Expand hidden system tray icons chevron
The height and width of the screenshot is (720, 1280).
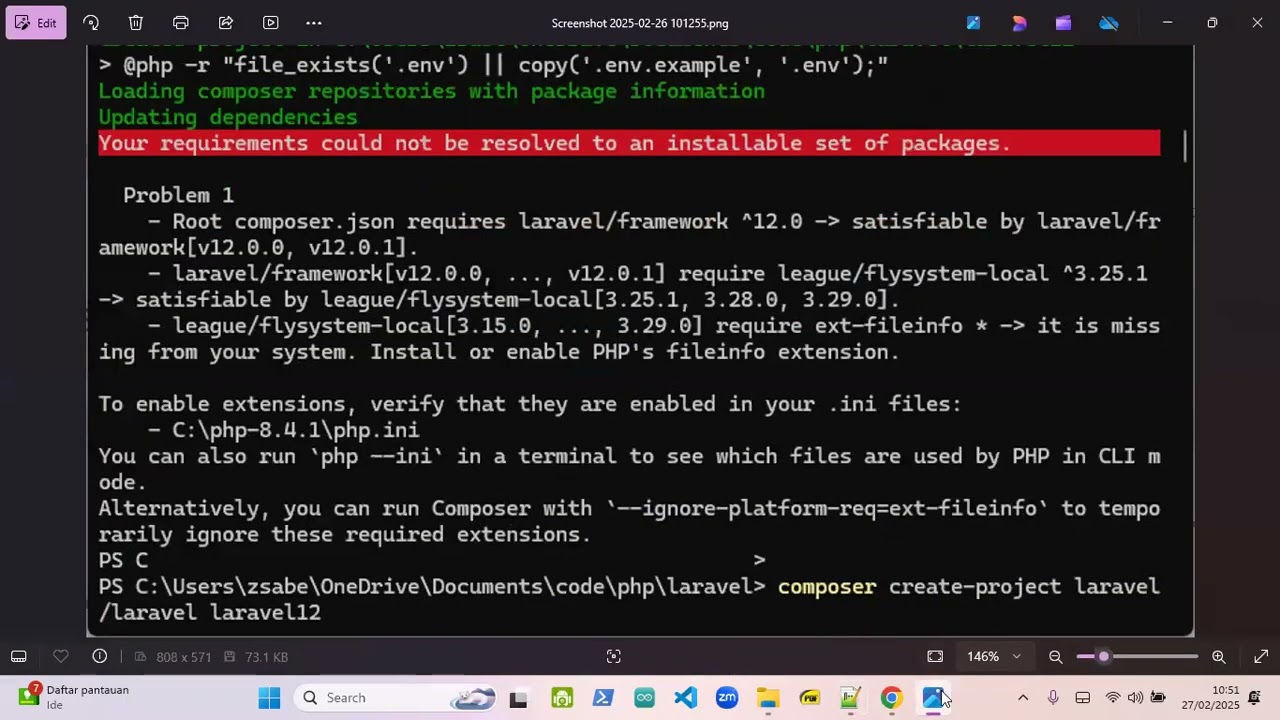tap(1022, 698)
